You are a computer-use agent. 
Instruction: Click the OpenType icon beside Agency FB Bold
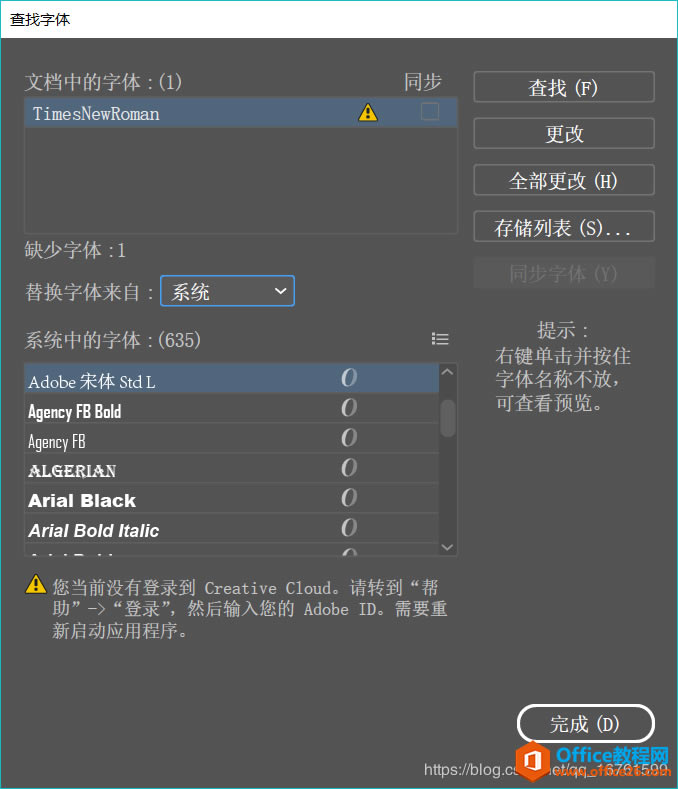click(x=349, y=408)
